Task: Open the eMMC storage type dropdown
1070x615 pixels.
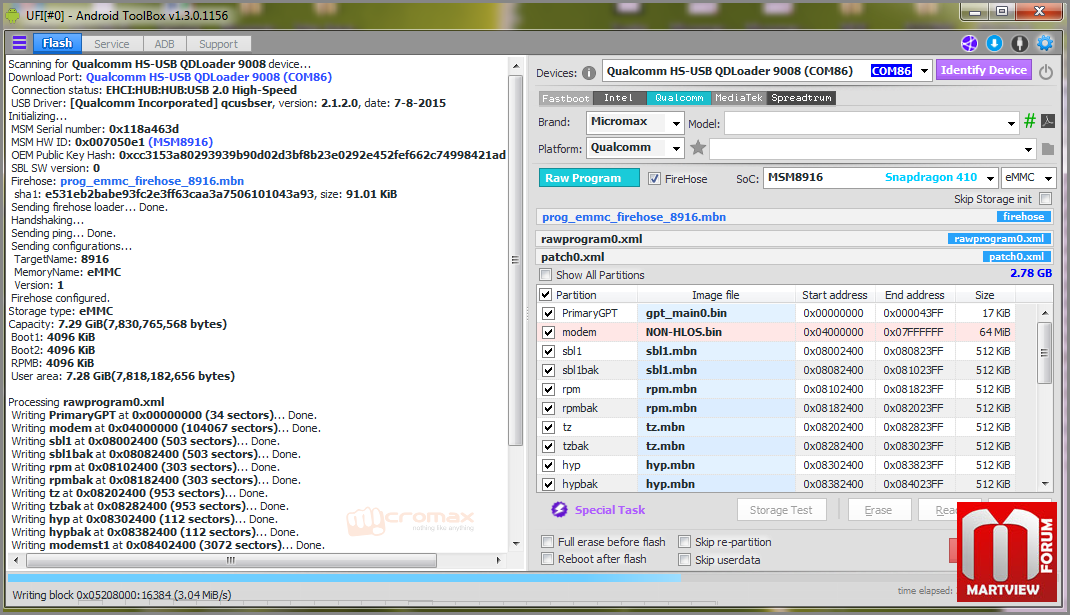Action: click(1047, 178)
